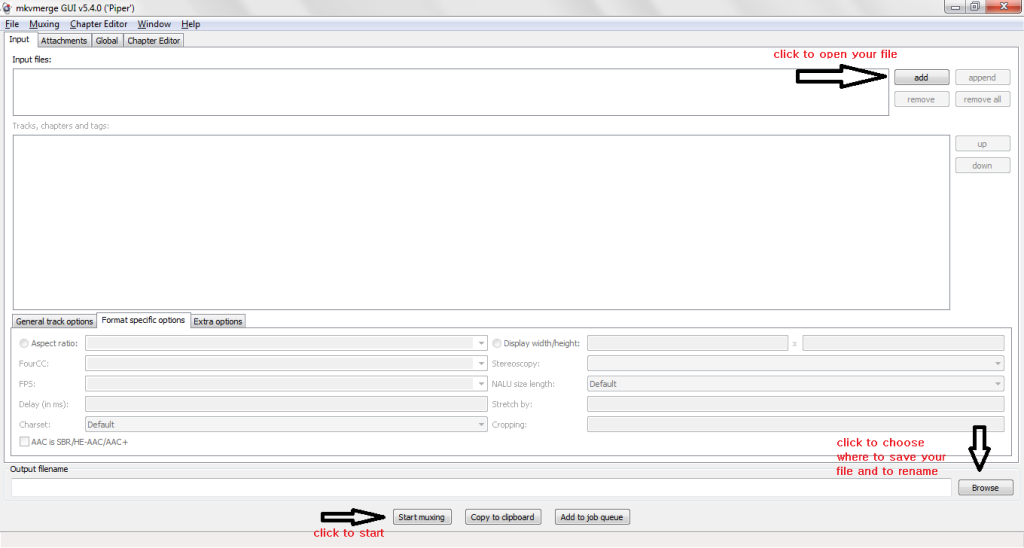This screenshot has height=548, width=1024.
Task: Click the append button
Action: 982,78
